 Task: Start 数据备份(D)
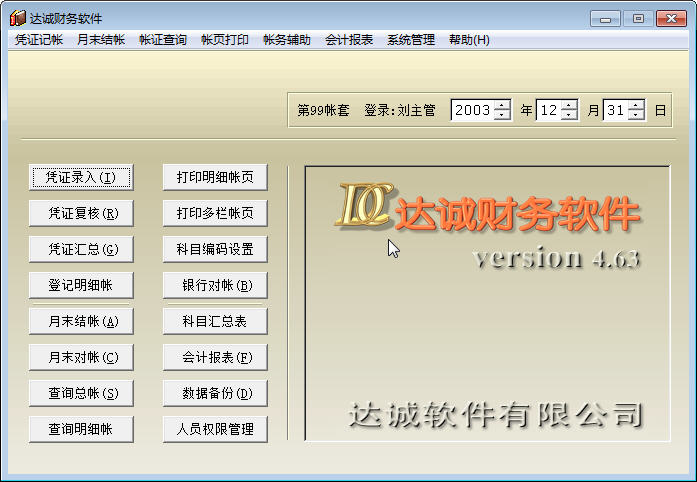[x=215, y=394]
